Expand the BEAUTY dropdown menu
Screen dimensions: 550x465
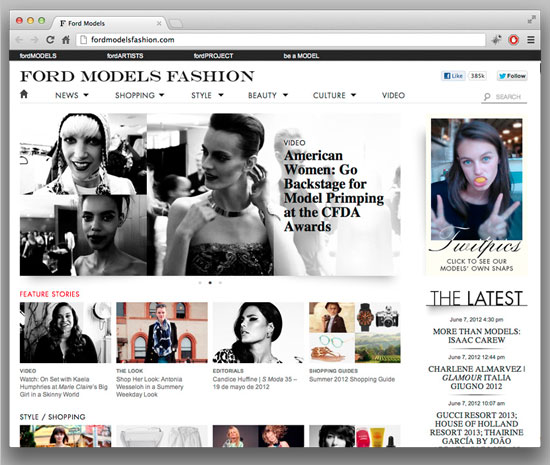(268, 95)
